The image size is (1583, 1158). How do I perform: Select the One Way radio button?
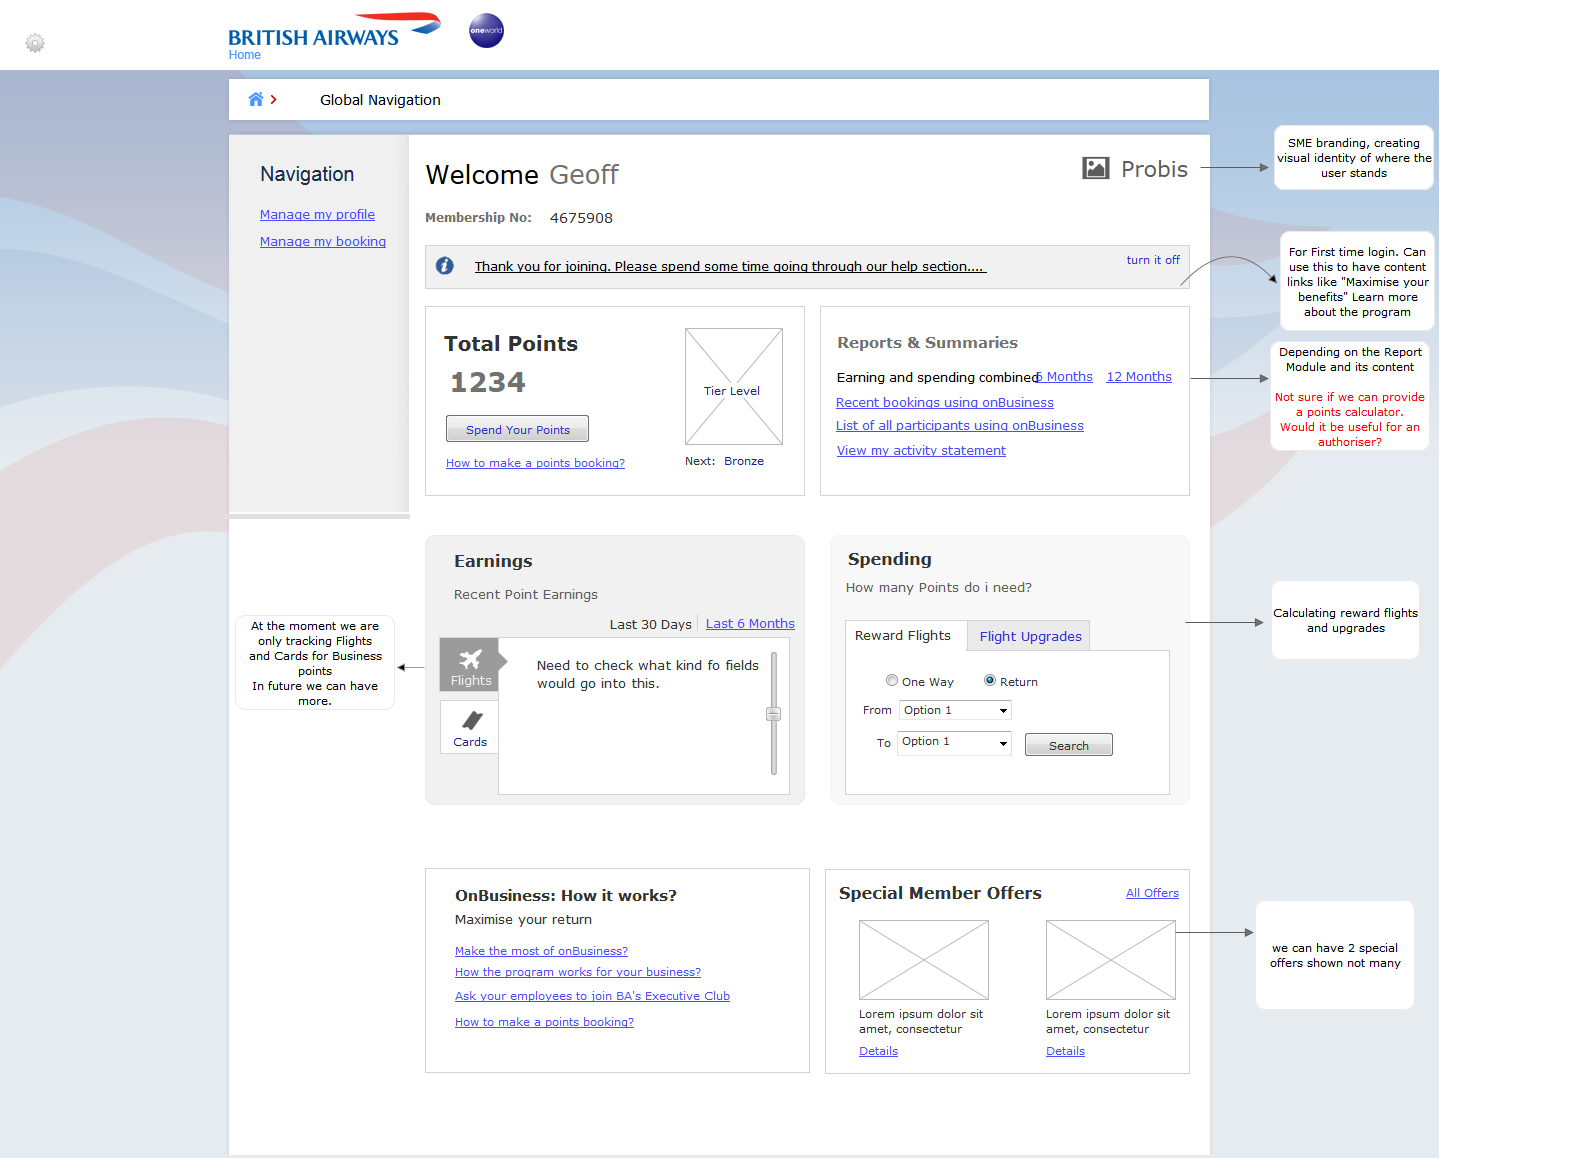(x=892, y=680)
